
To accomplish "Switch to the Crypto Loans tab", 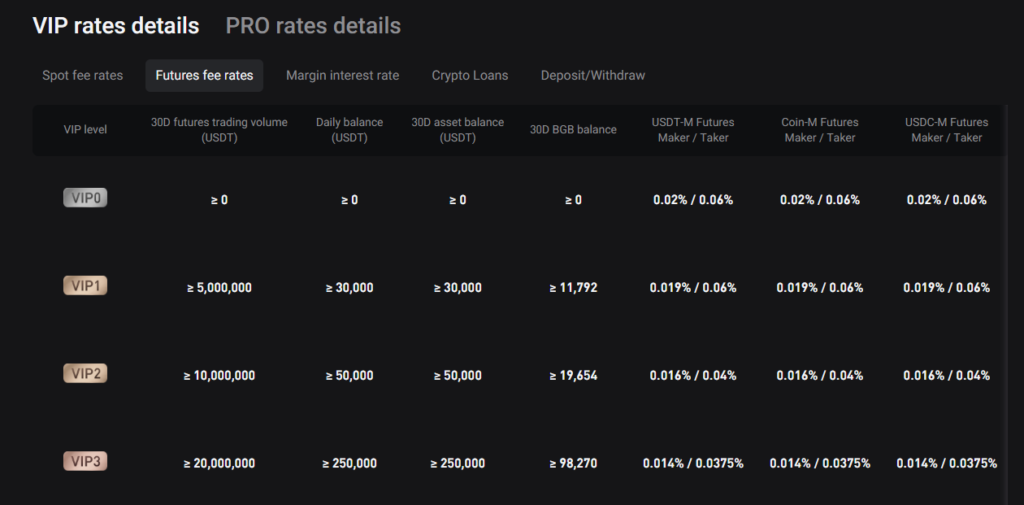I will coord(470,76).
